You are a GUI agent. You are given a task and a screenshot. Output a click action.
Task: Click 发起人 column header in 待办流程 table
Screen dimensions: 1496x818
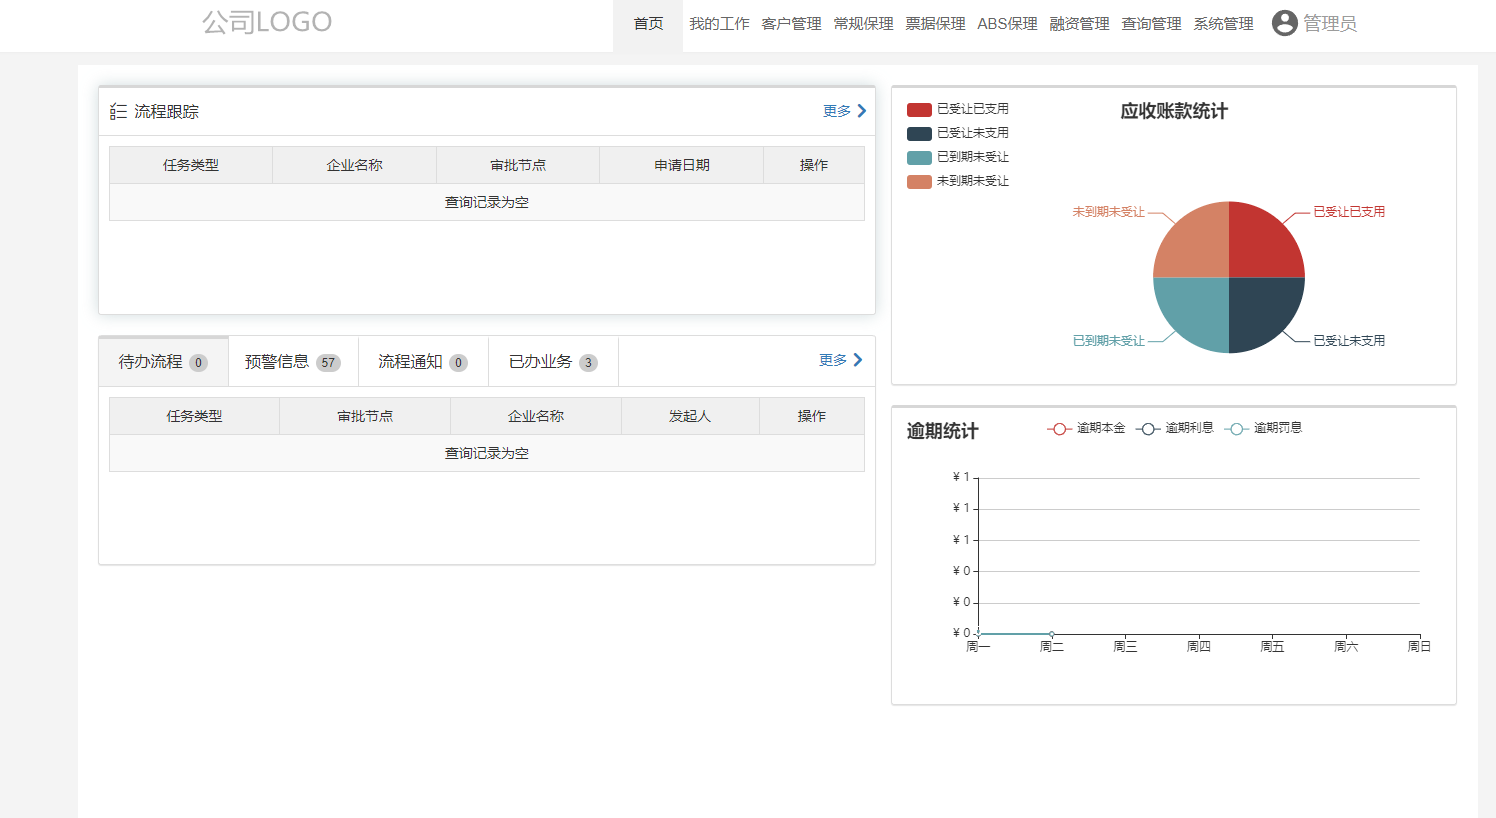coord(690,416)
